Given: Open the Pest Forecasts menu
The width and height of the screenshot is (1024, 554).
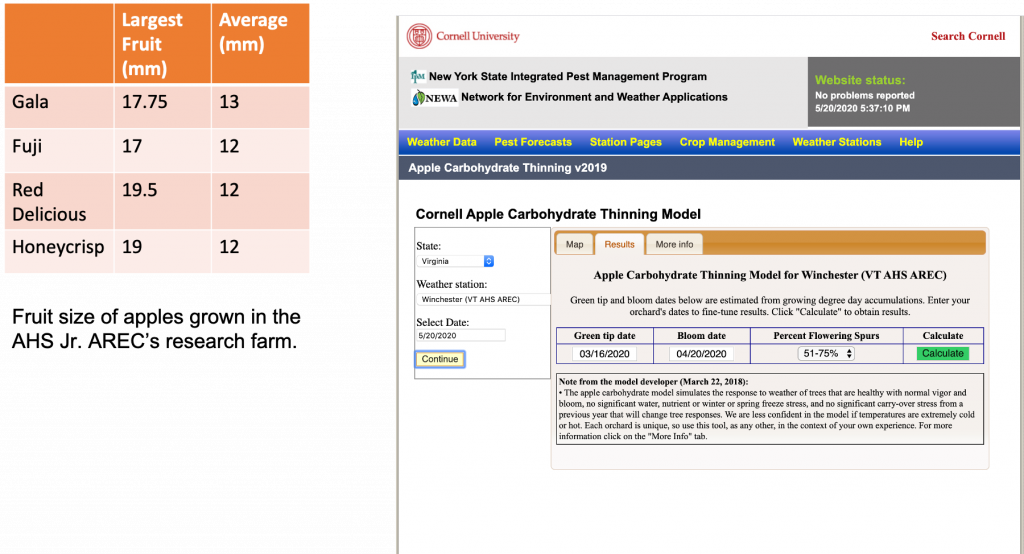Looking at the screenshot, I should [533, 142].
